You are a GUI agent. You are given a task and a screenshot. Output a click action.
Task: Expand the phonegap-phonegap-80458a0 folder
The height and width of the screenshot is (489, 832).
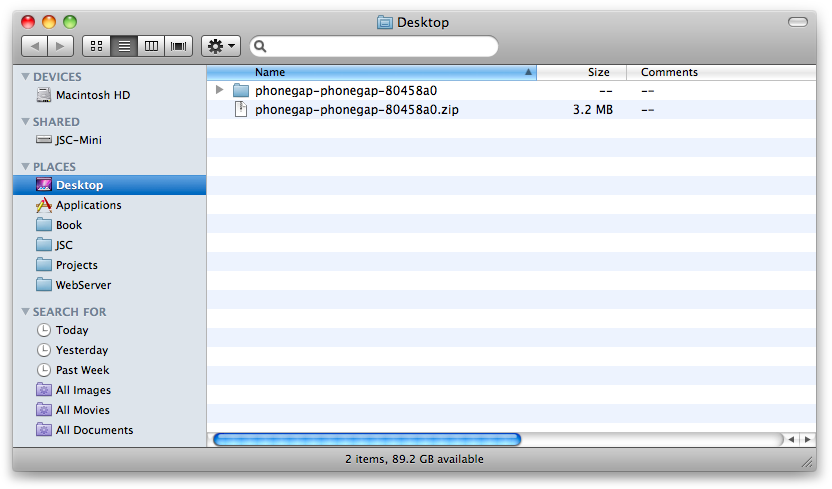[220, 90]
